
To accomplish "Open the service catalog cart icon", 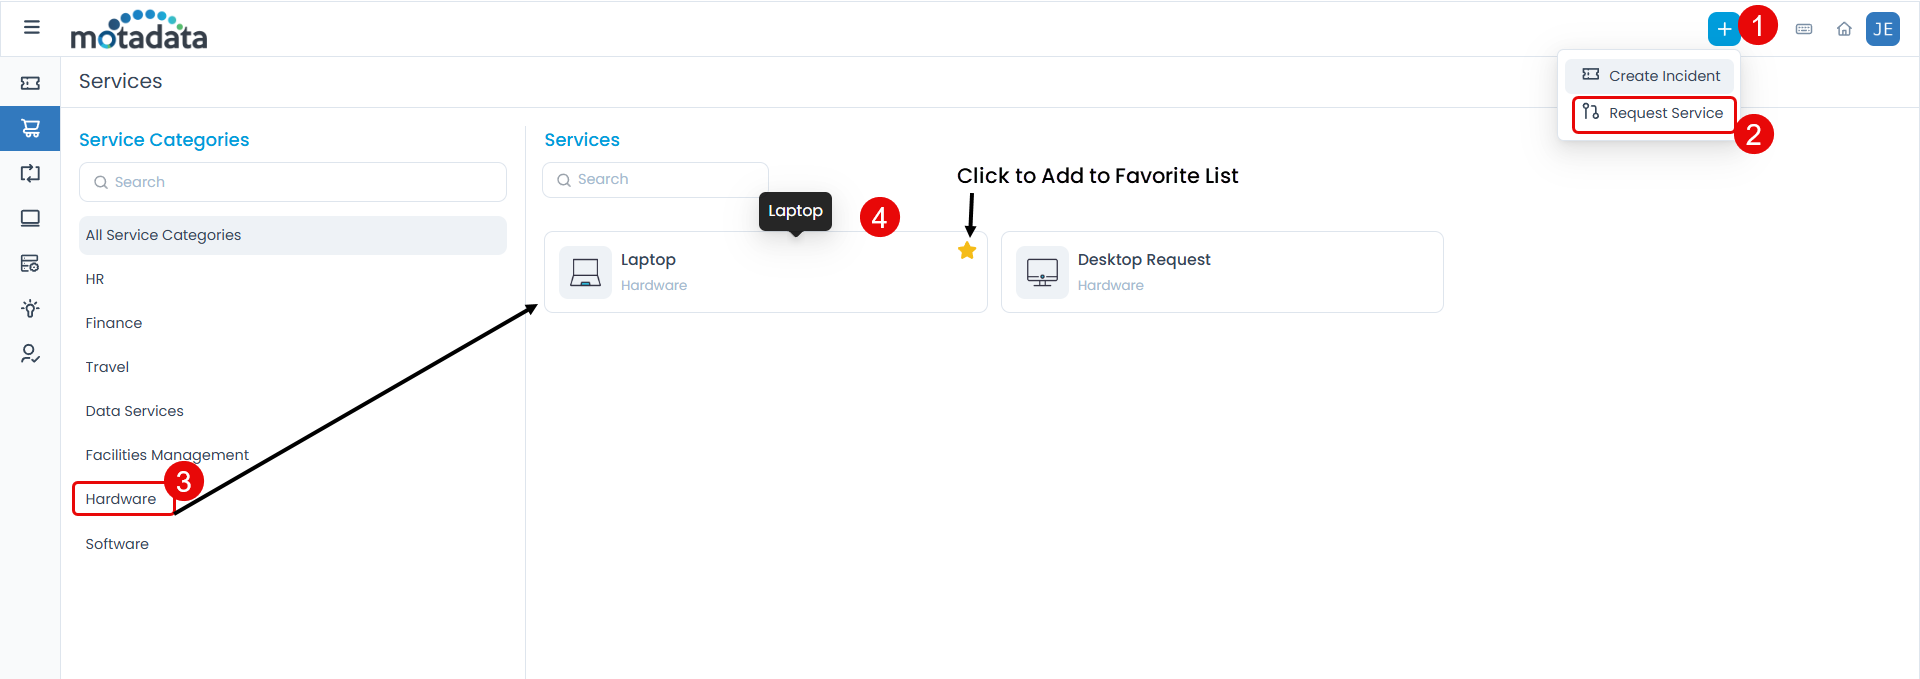I will 30,129.
